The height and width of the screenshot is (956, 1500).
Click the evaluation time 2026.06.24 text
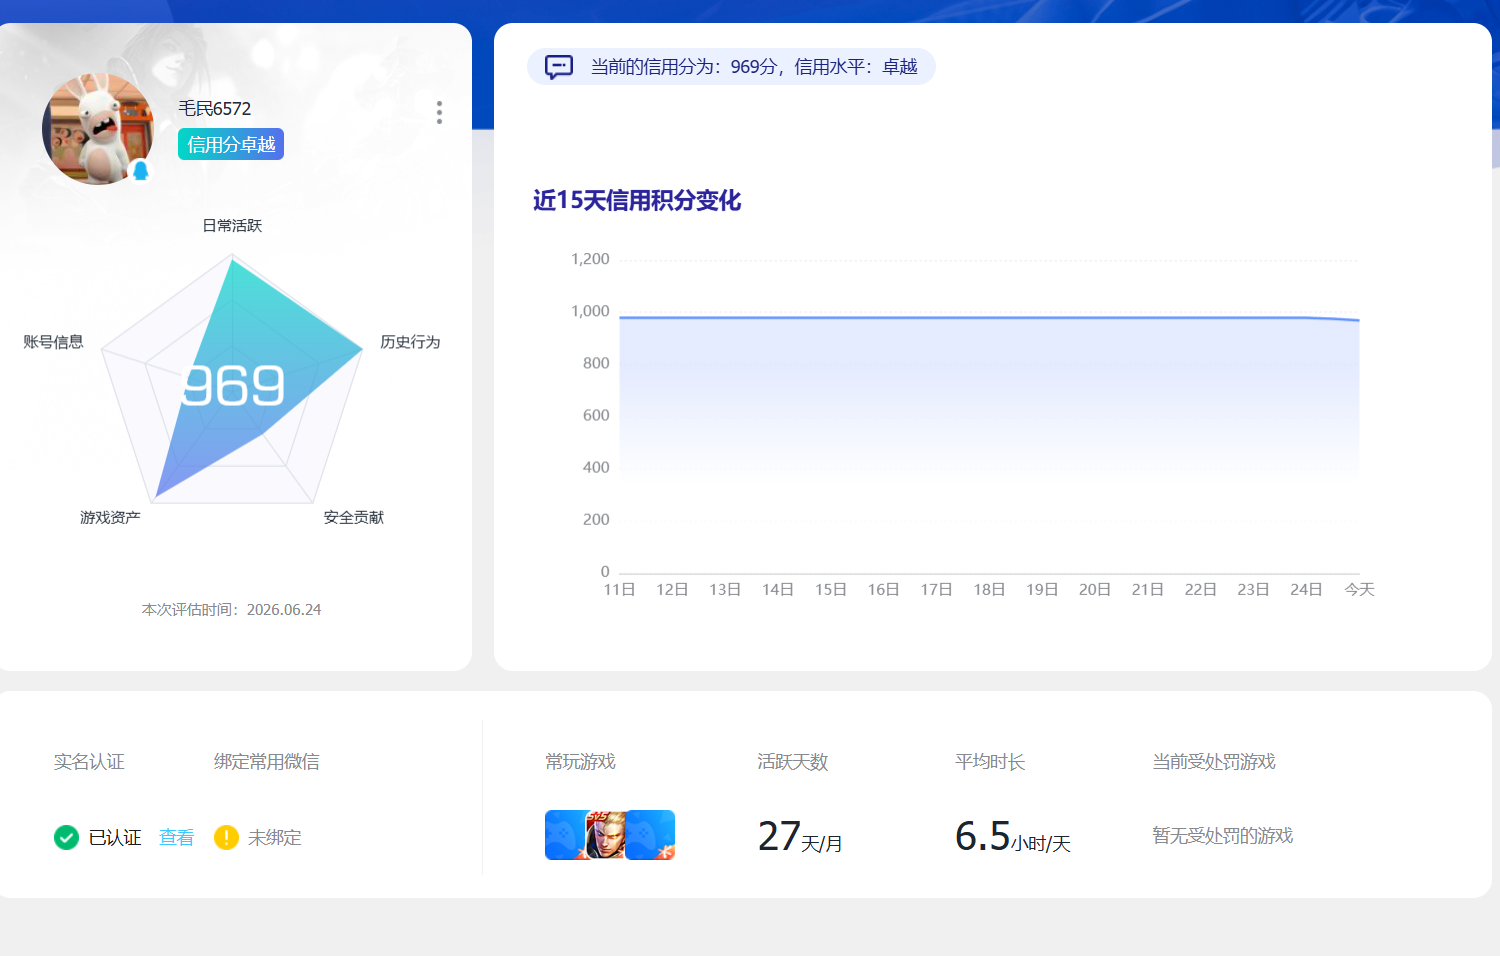click(x=232, y=609)
